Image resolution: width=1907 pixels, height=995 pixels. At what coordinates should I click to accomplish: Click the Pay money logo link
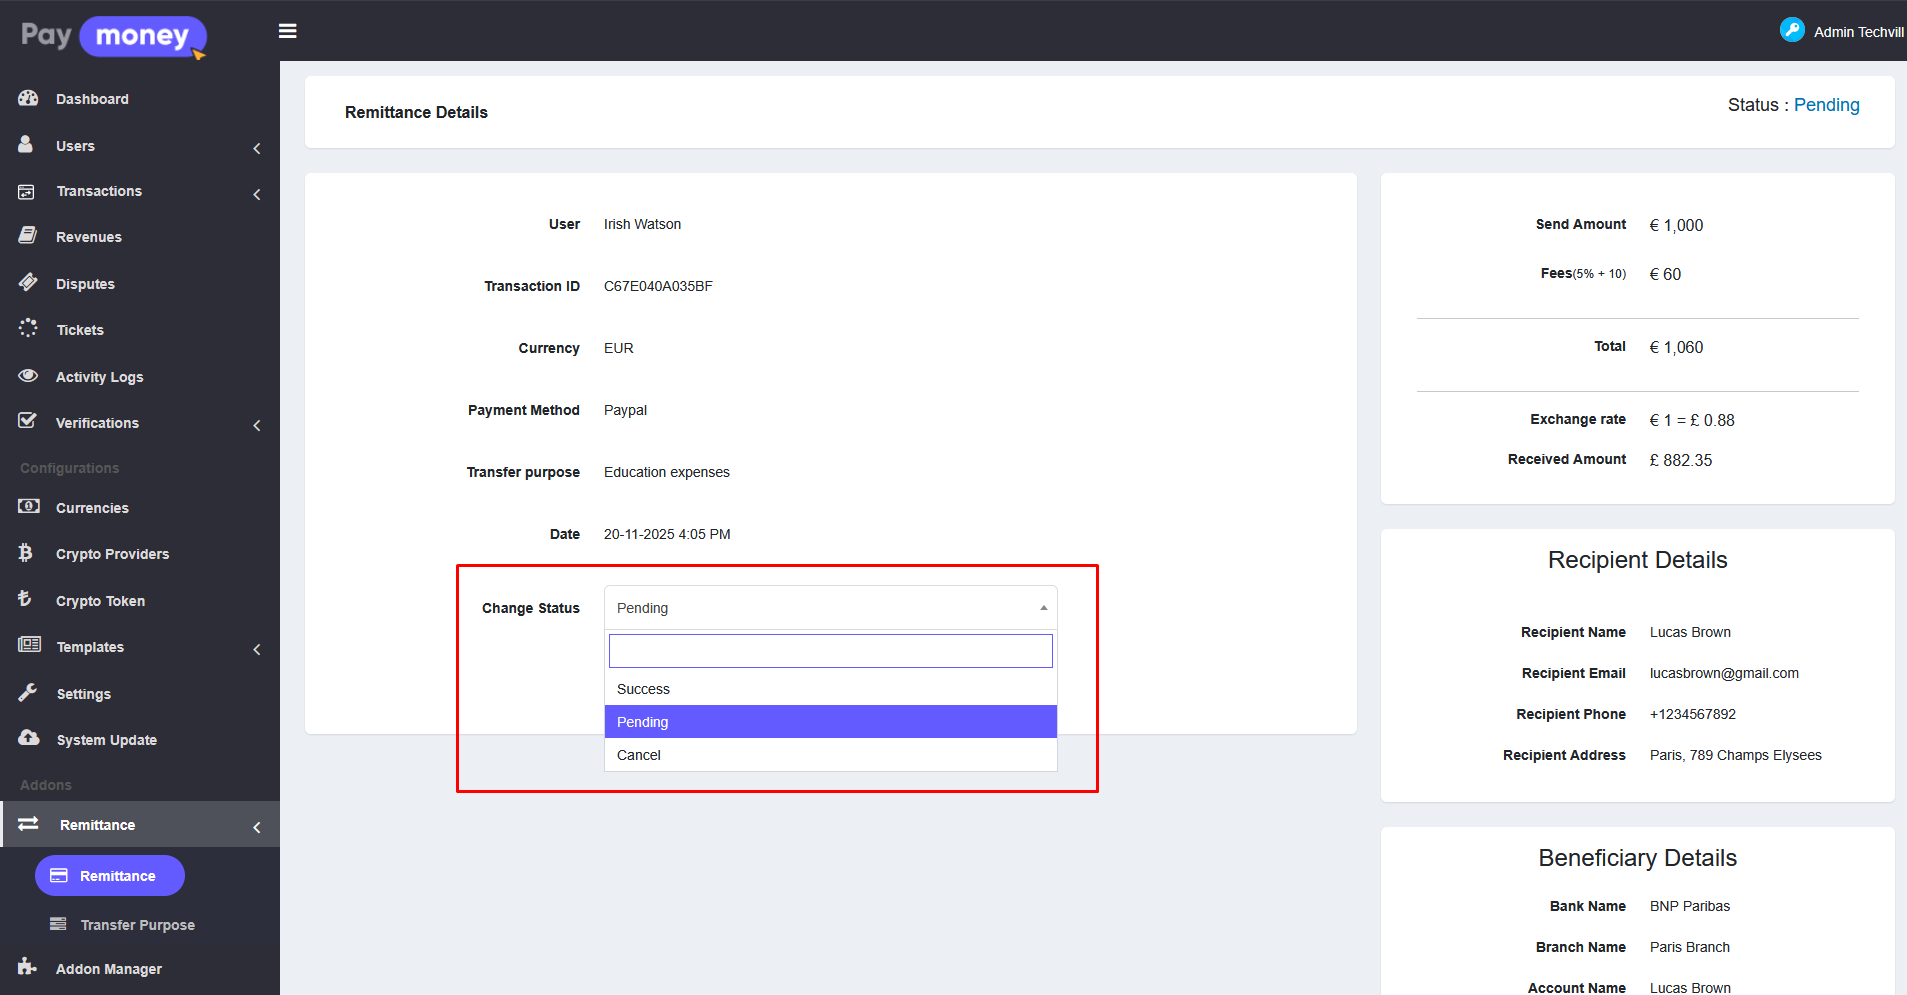click(x=113, y=37)
